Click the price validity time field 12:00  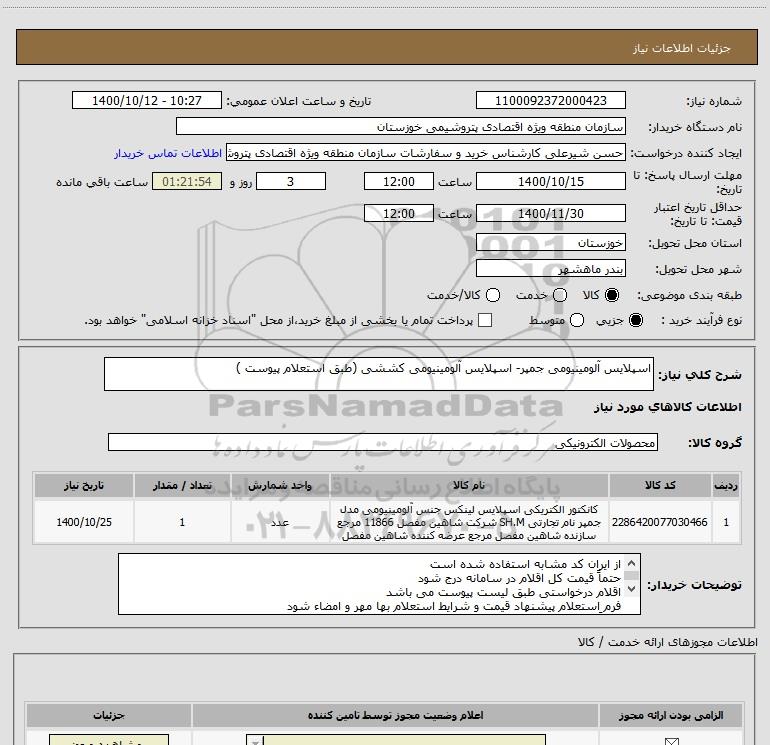[399, 214]
